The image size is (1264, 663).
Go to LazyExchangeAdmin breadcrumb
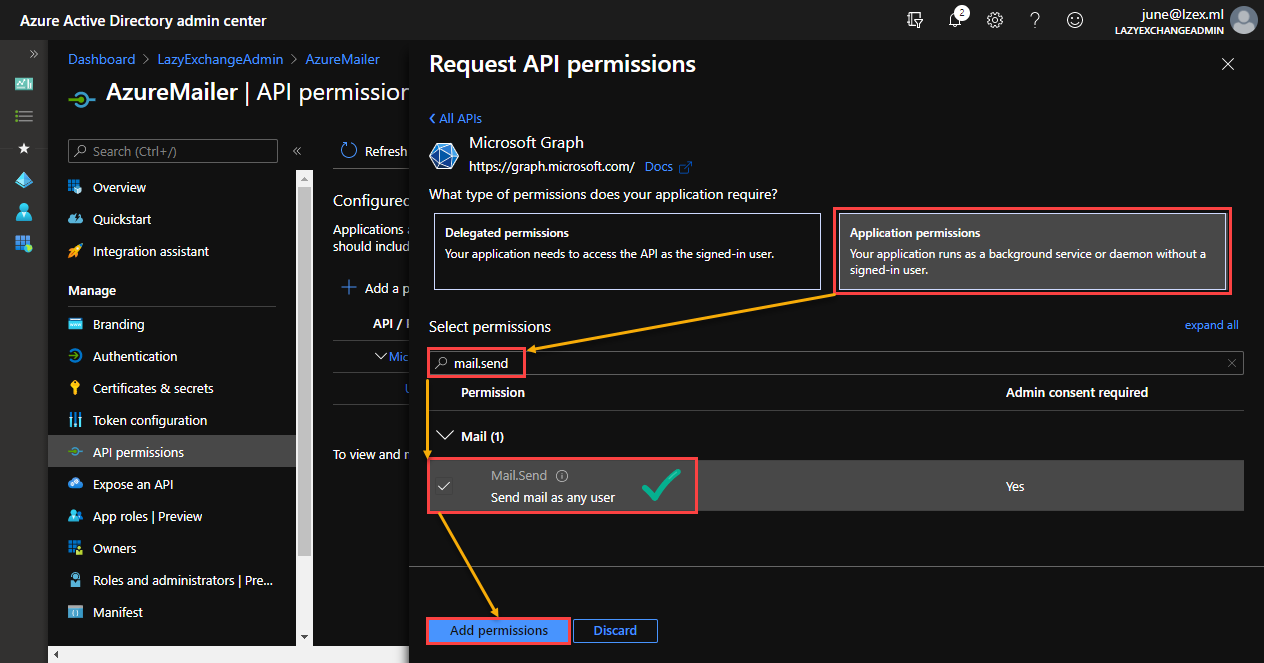point(220,59)
